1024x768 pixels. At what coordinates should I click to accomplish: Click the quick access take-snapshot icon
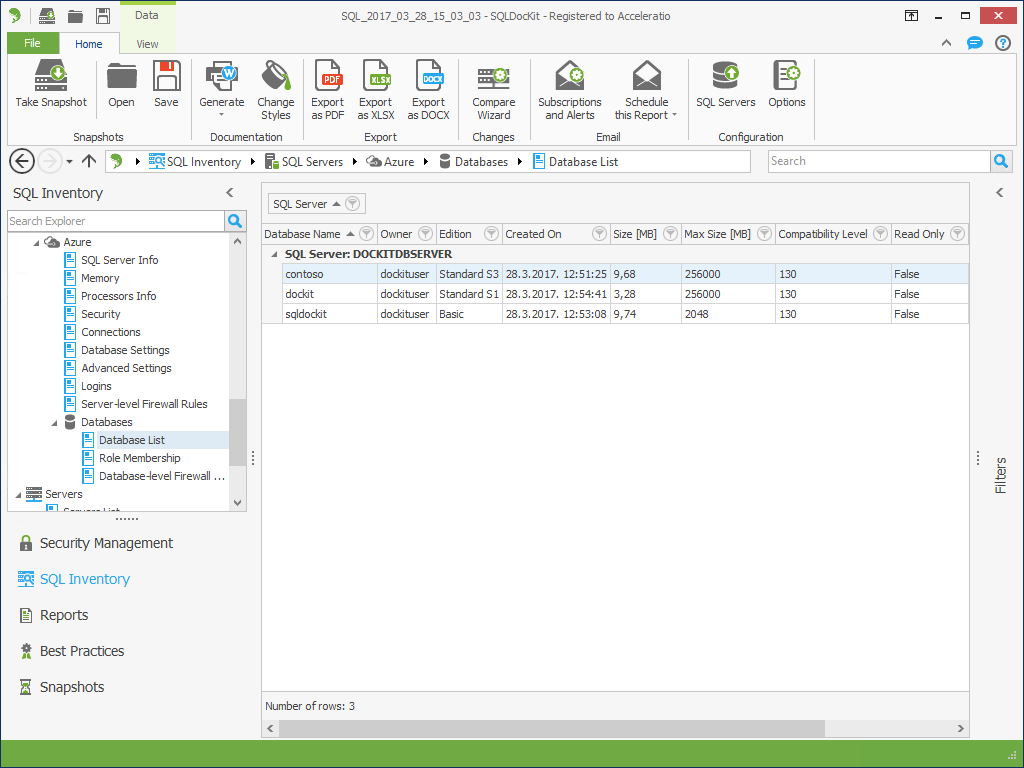click(47, 16)
